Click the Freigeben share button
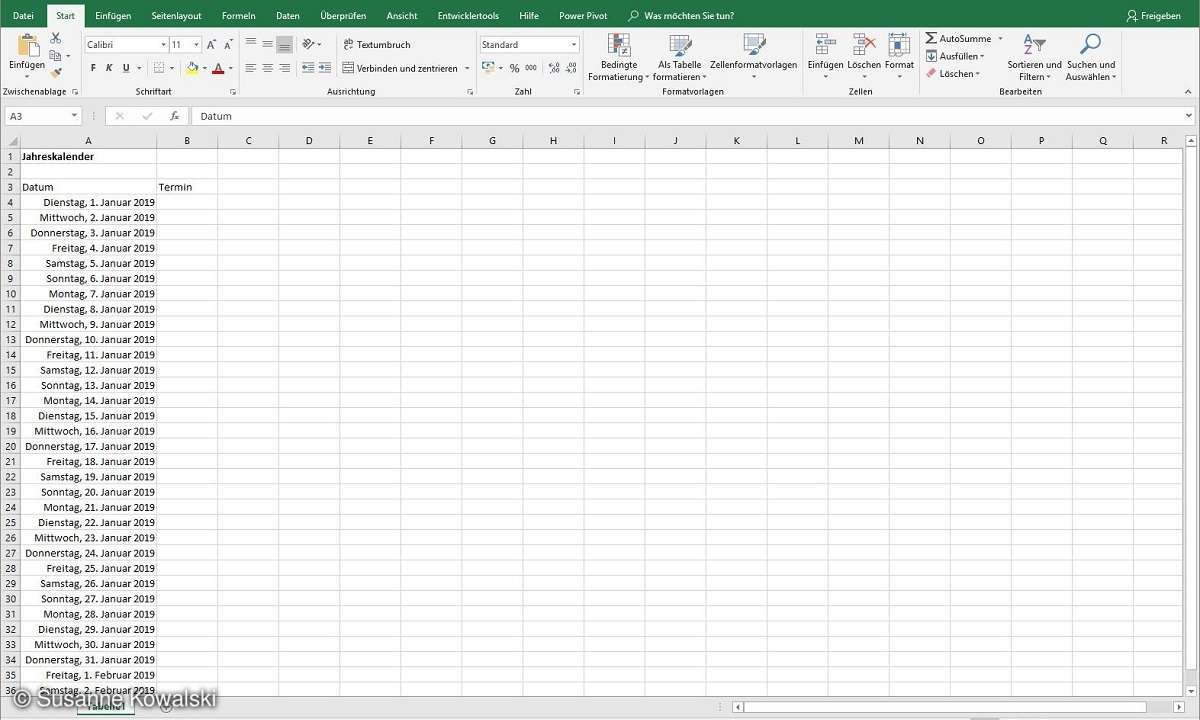 pyautogui.click(x=1153, y=16)
